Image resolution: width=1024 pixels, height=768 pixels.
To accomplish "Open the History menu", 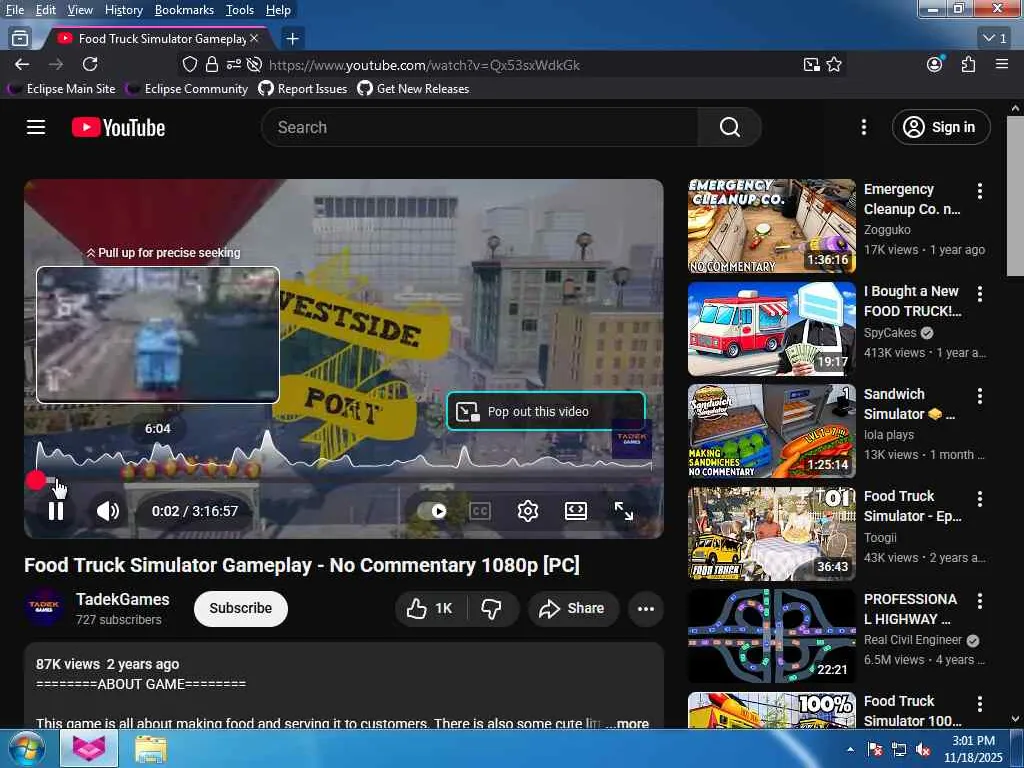I will [123, 10].
